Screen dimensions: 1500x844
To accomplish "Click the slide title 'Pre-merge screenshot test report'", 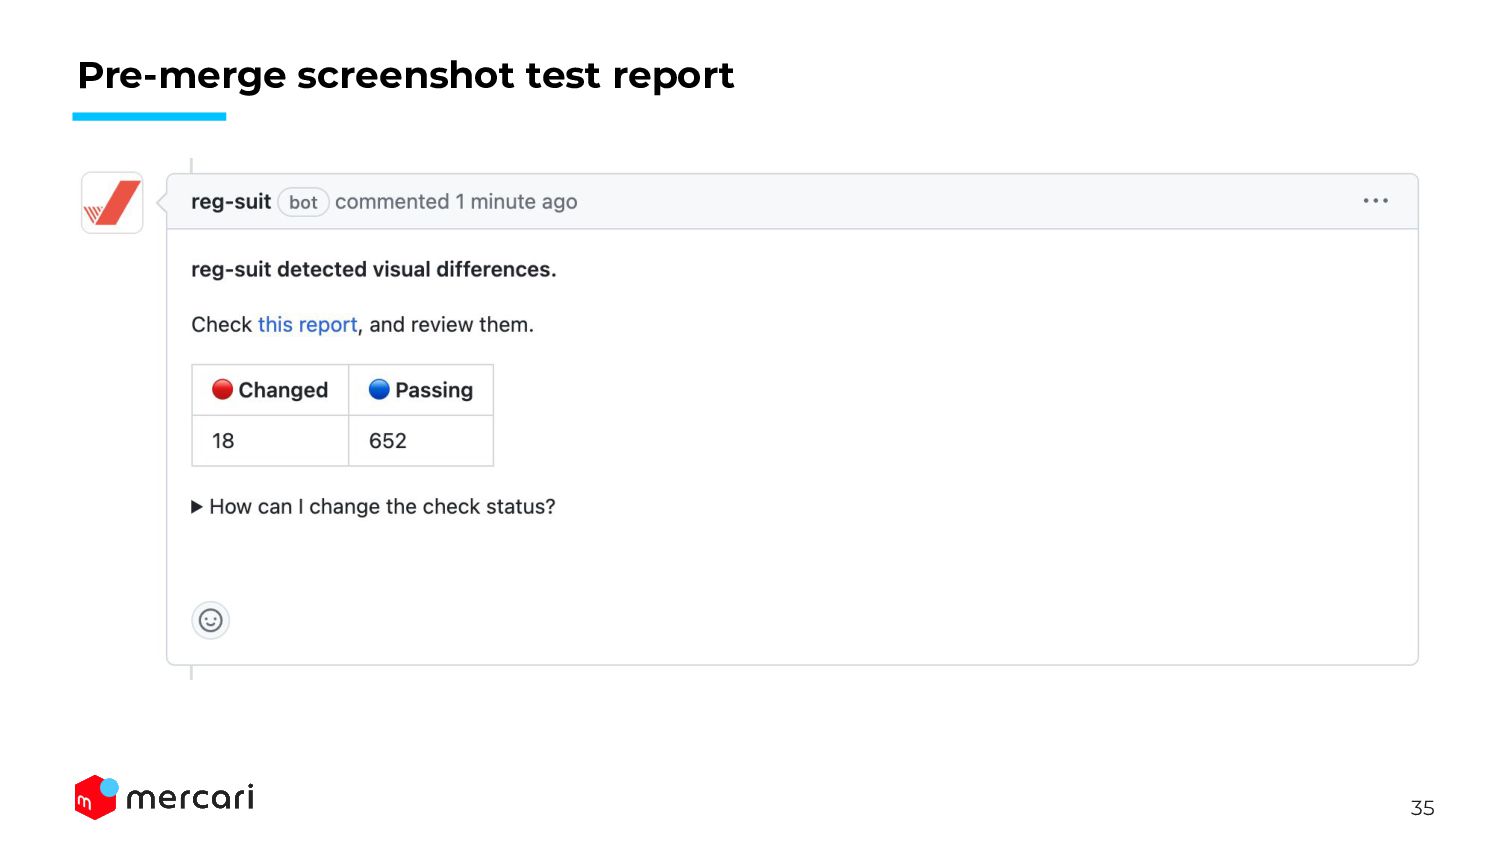I will tap(406, 75).
